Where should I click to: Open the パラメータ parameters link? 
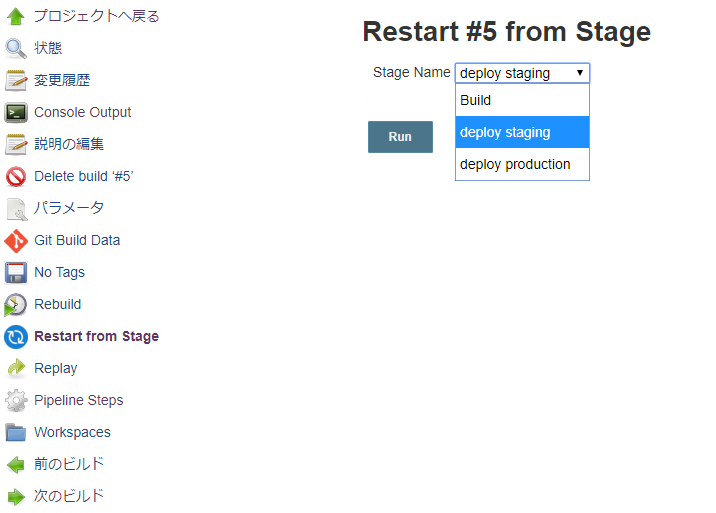click(69, 208)
